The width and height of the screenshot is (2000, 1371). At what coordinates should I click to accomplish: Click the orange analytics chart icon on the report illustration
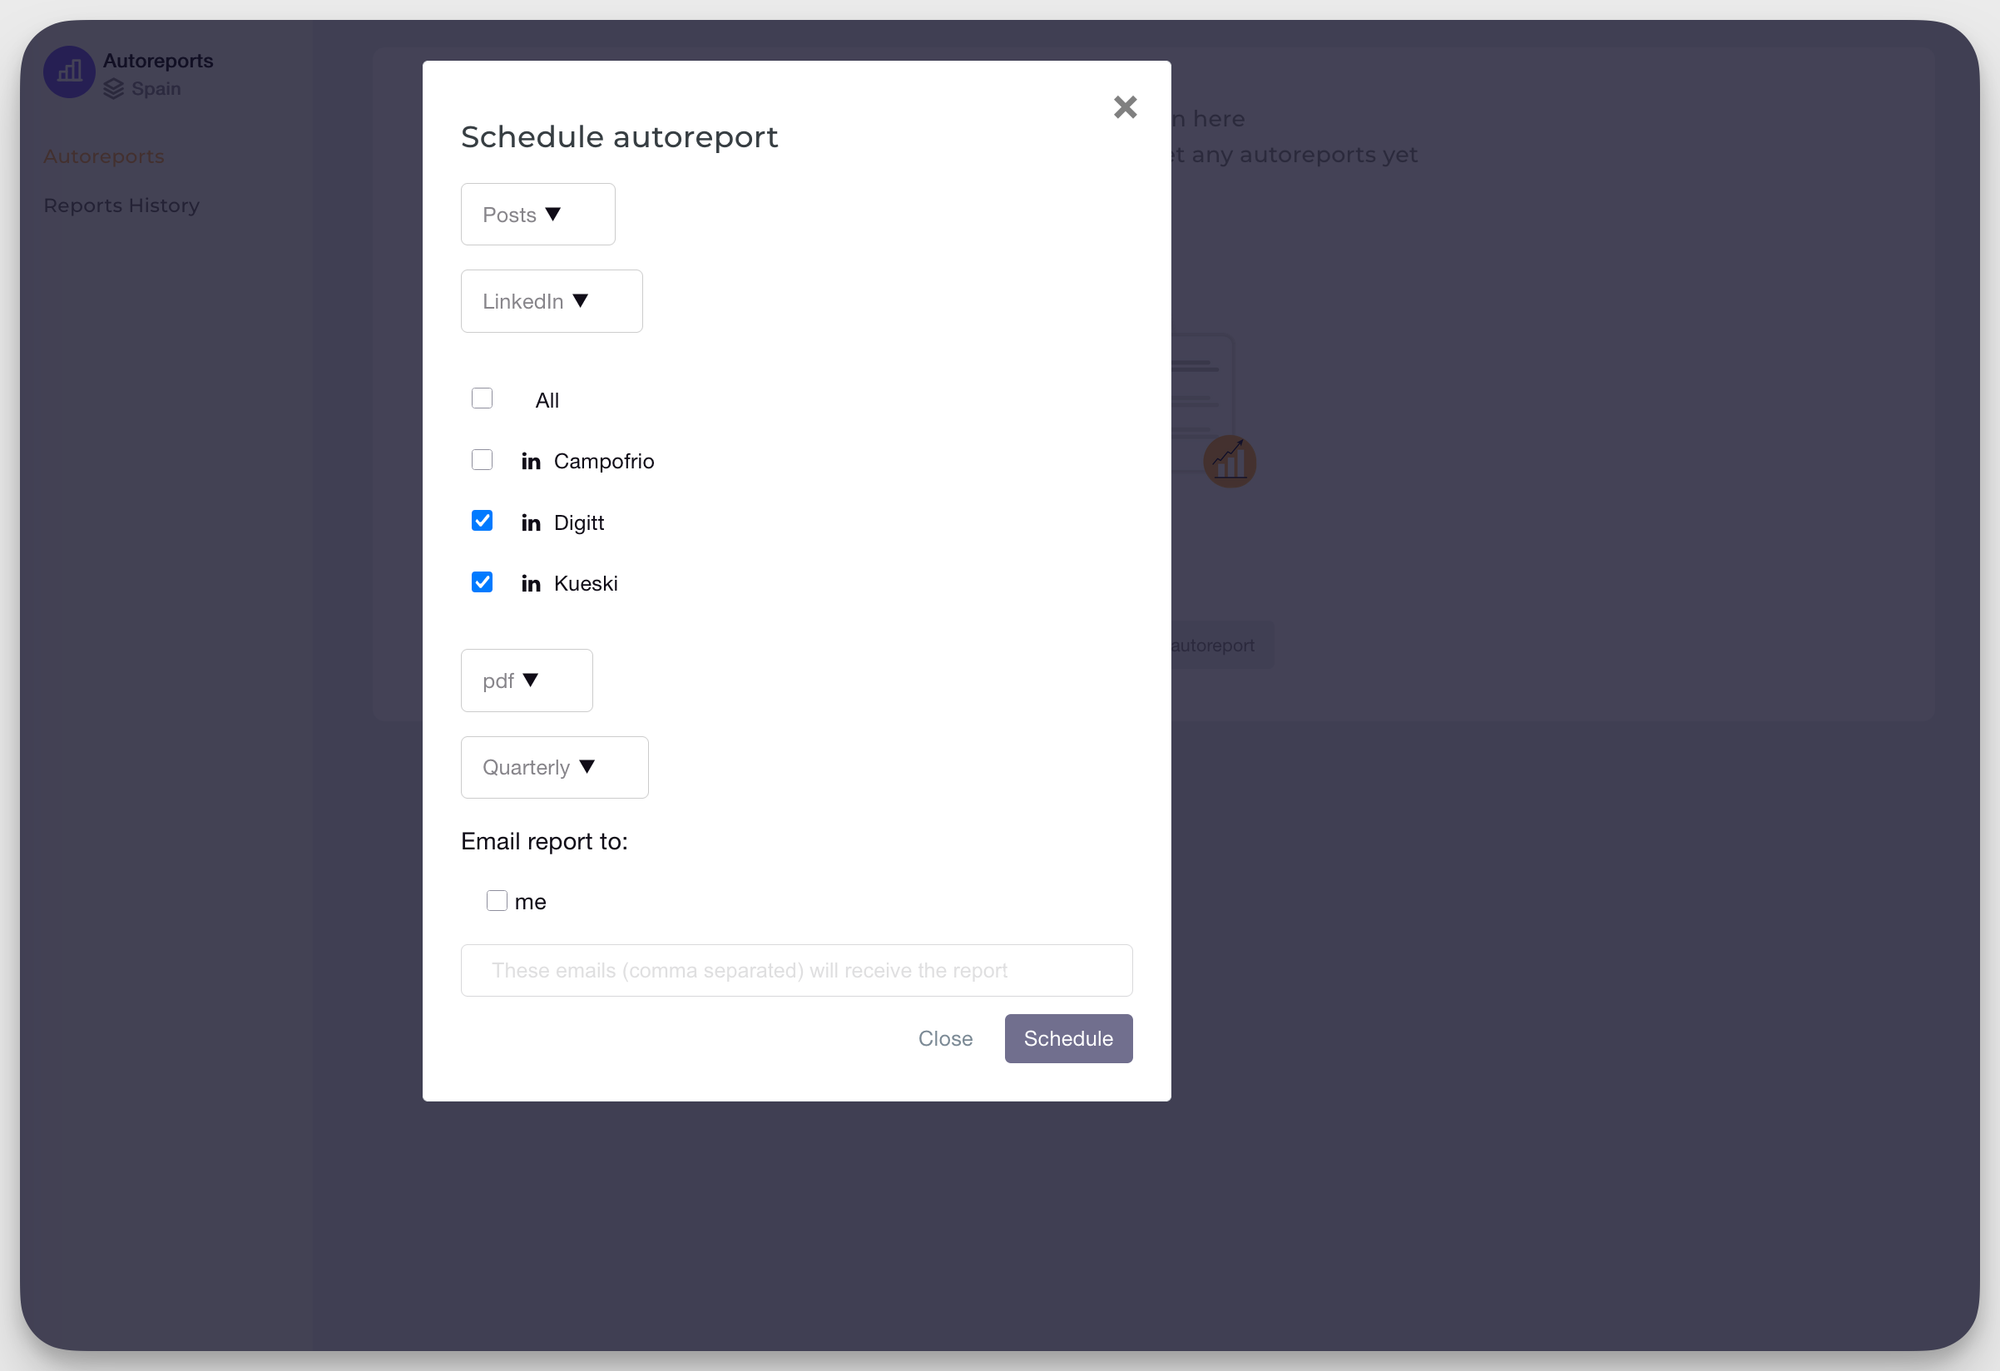tap(1230, 461)
